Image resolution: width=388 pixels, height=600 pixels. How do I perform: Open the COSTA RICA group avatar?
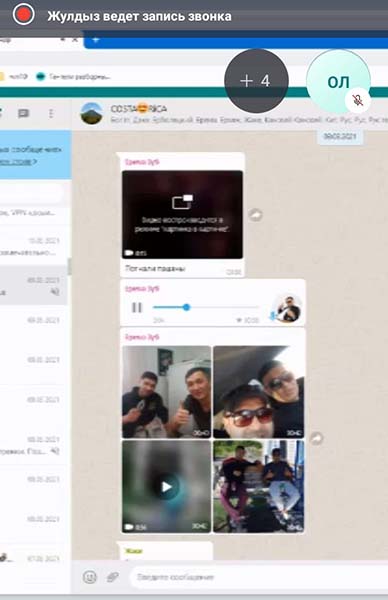click(91, 114)
